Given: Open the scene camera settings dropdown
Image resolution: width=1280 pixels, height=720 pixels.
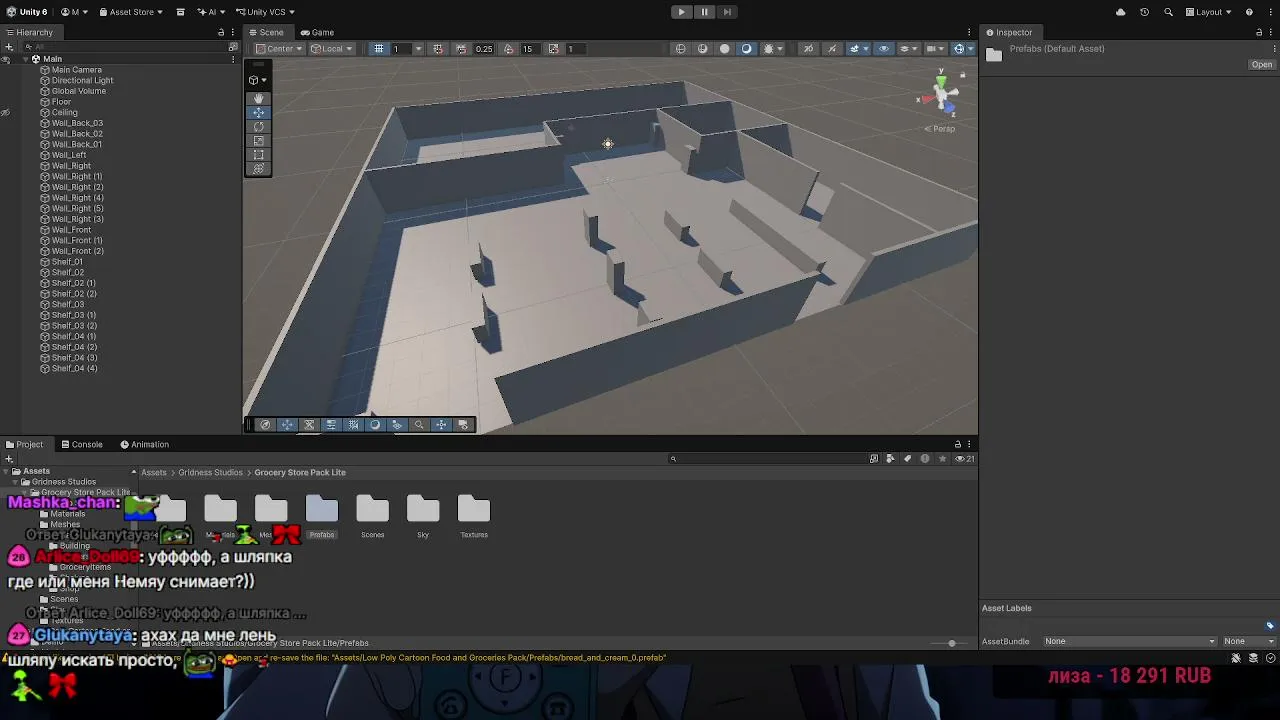Looking at the screenshot, I should [x=935, y=49].
